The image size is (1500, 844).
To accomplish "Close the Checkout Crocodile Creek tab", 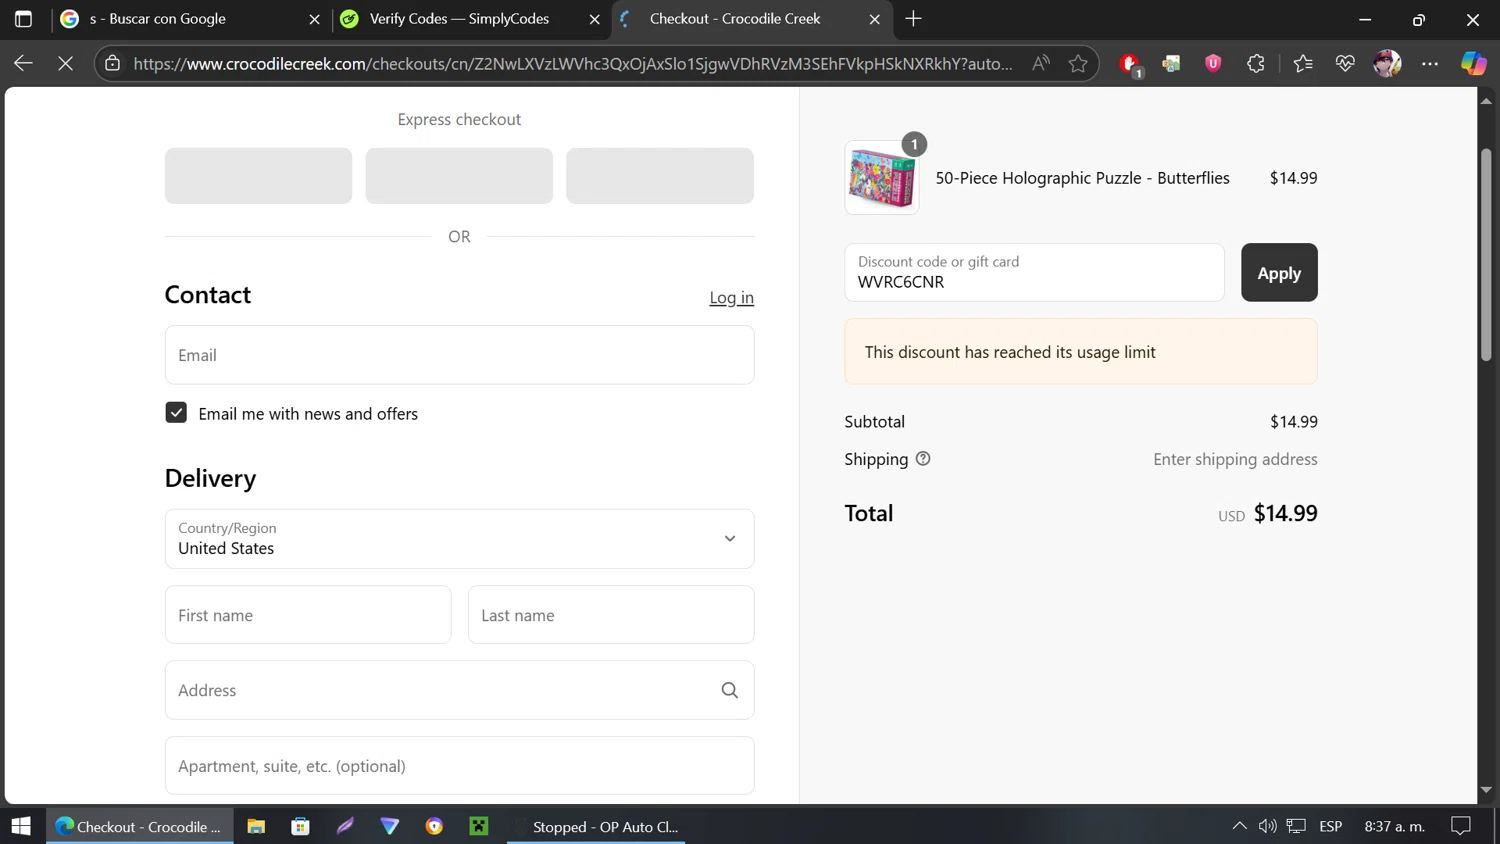I will tap(874, 19).
